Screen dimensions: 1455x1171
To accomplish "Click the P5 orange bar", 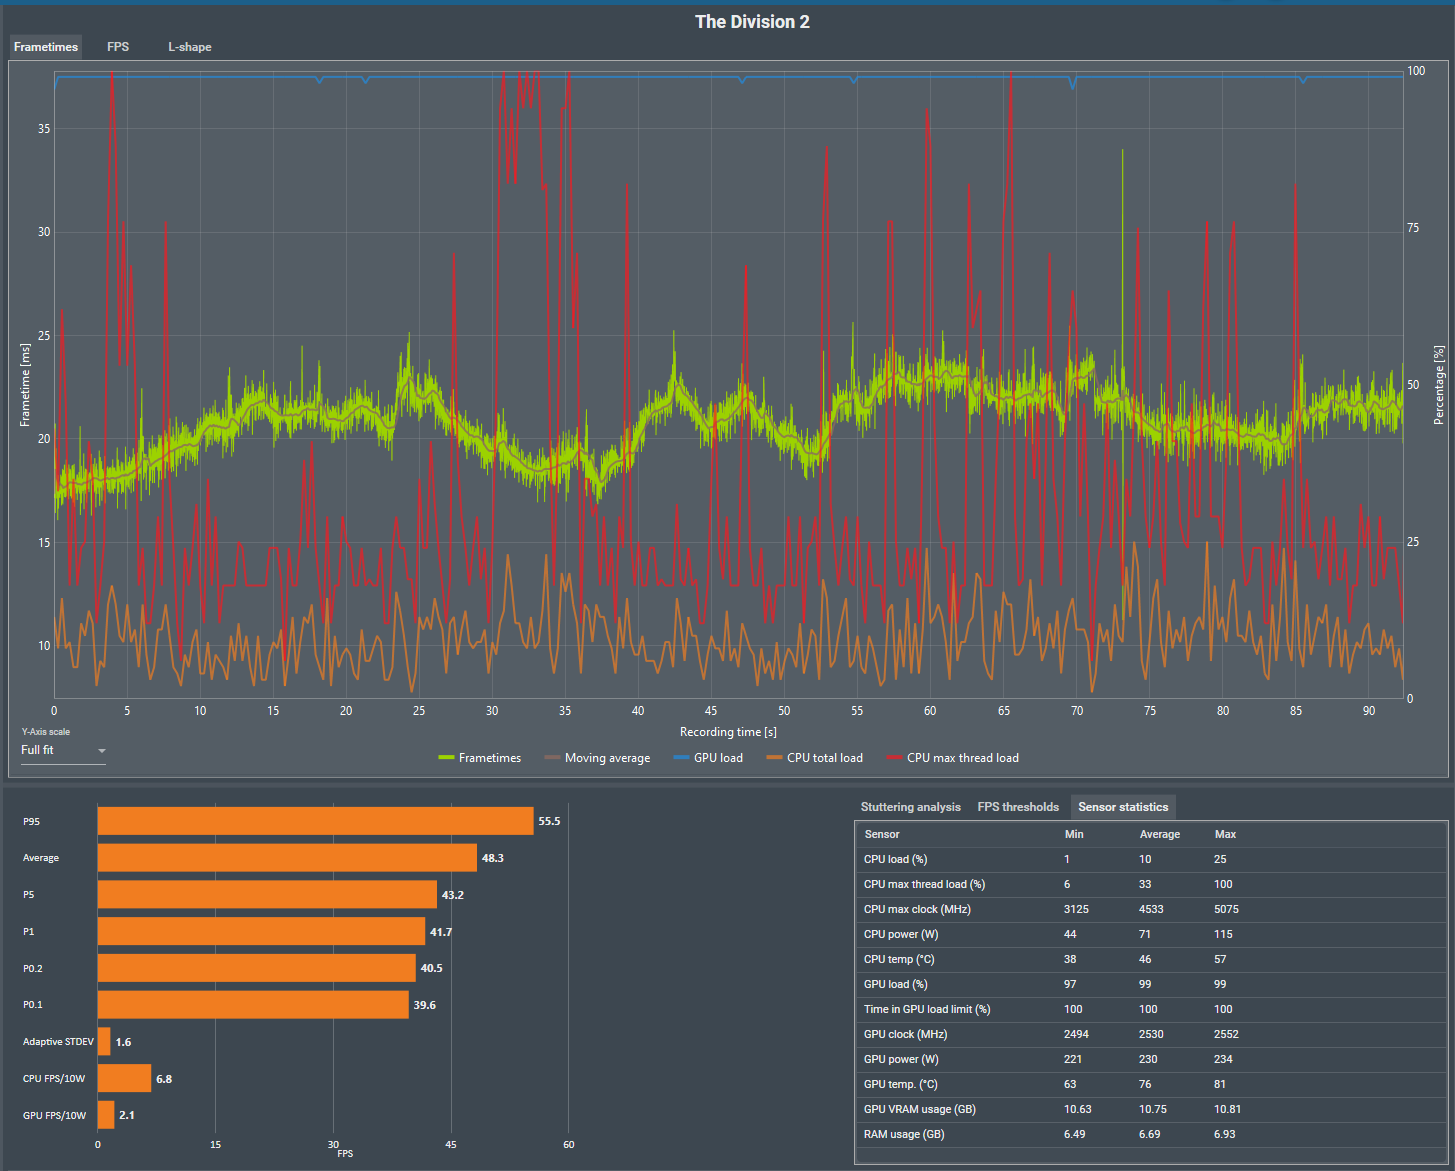I will pyautogui.click(x=267, y=895).
